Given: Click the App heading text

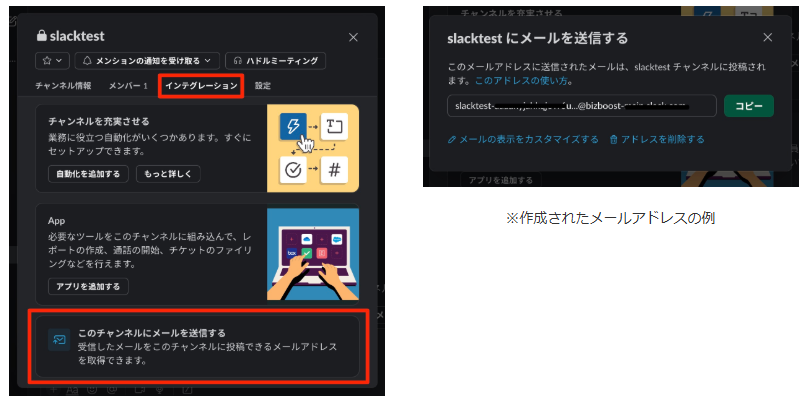Looking at the screenshot, I should (56, 221).
